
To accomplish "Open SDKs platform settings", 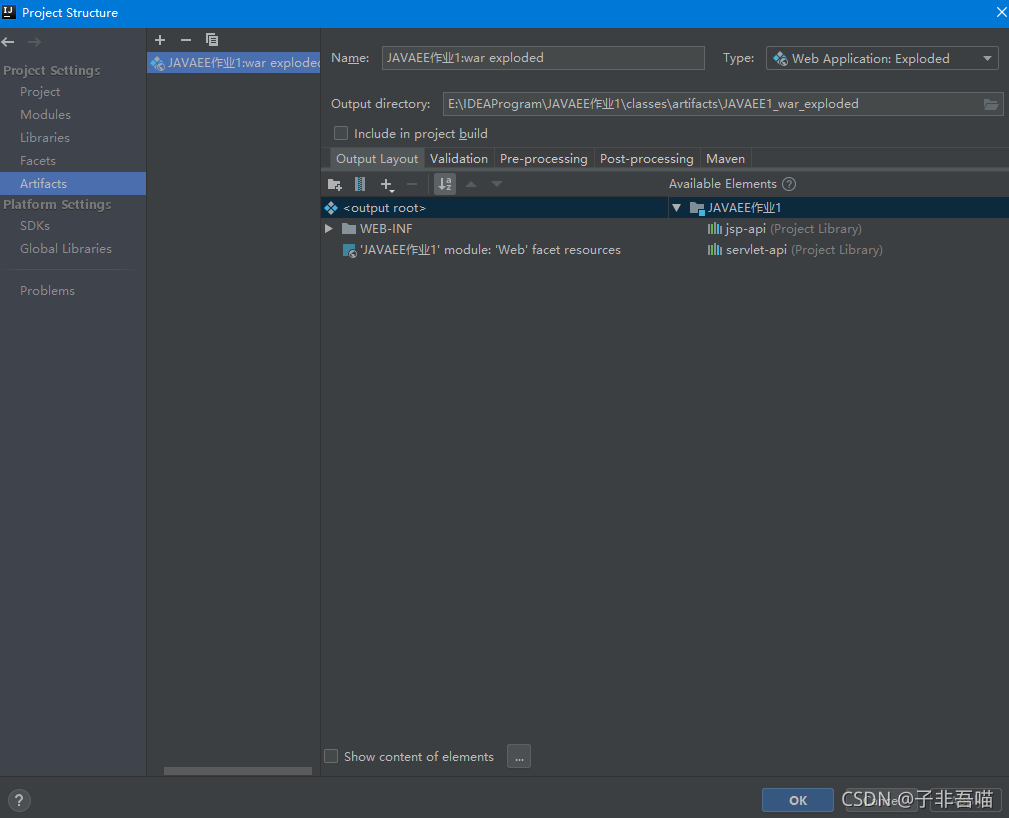I will [35, 226].
